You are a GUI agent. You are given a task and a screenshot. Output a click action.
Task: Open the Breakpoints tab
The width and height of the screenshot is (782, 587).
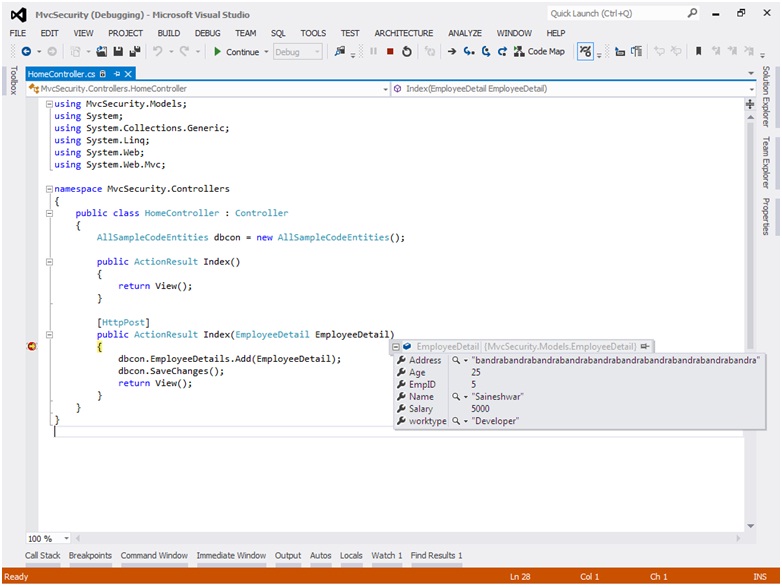pyautogui.click(x=90, y=556)
